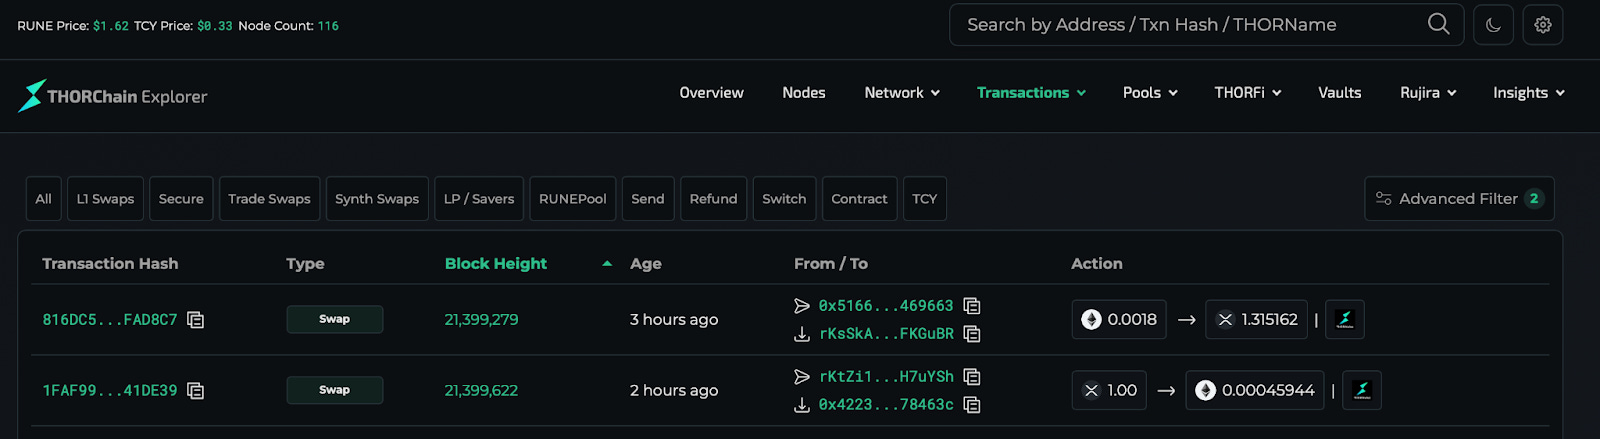Viewport: 1600px width, 439px height.
Task: Copy address 0x4223...78463c
Action: pyautogui.click(x=972, y=405)
